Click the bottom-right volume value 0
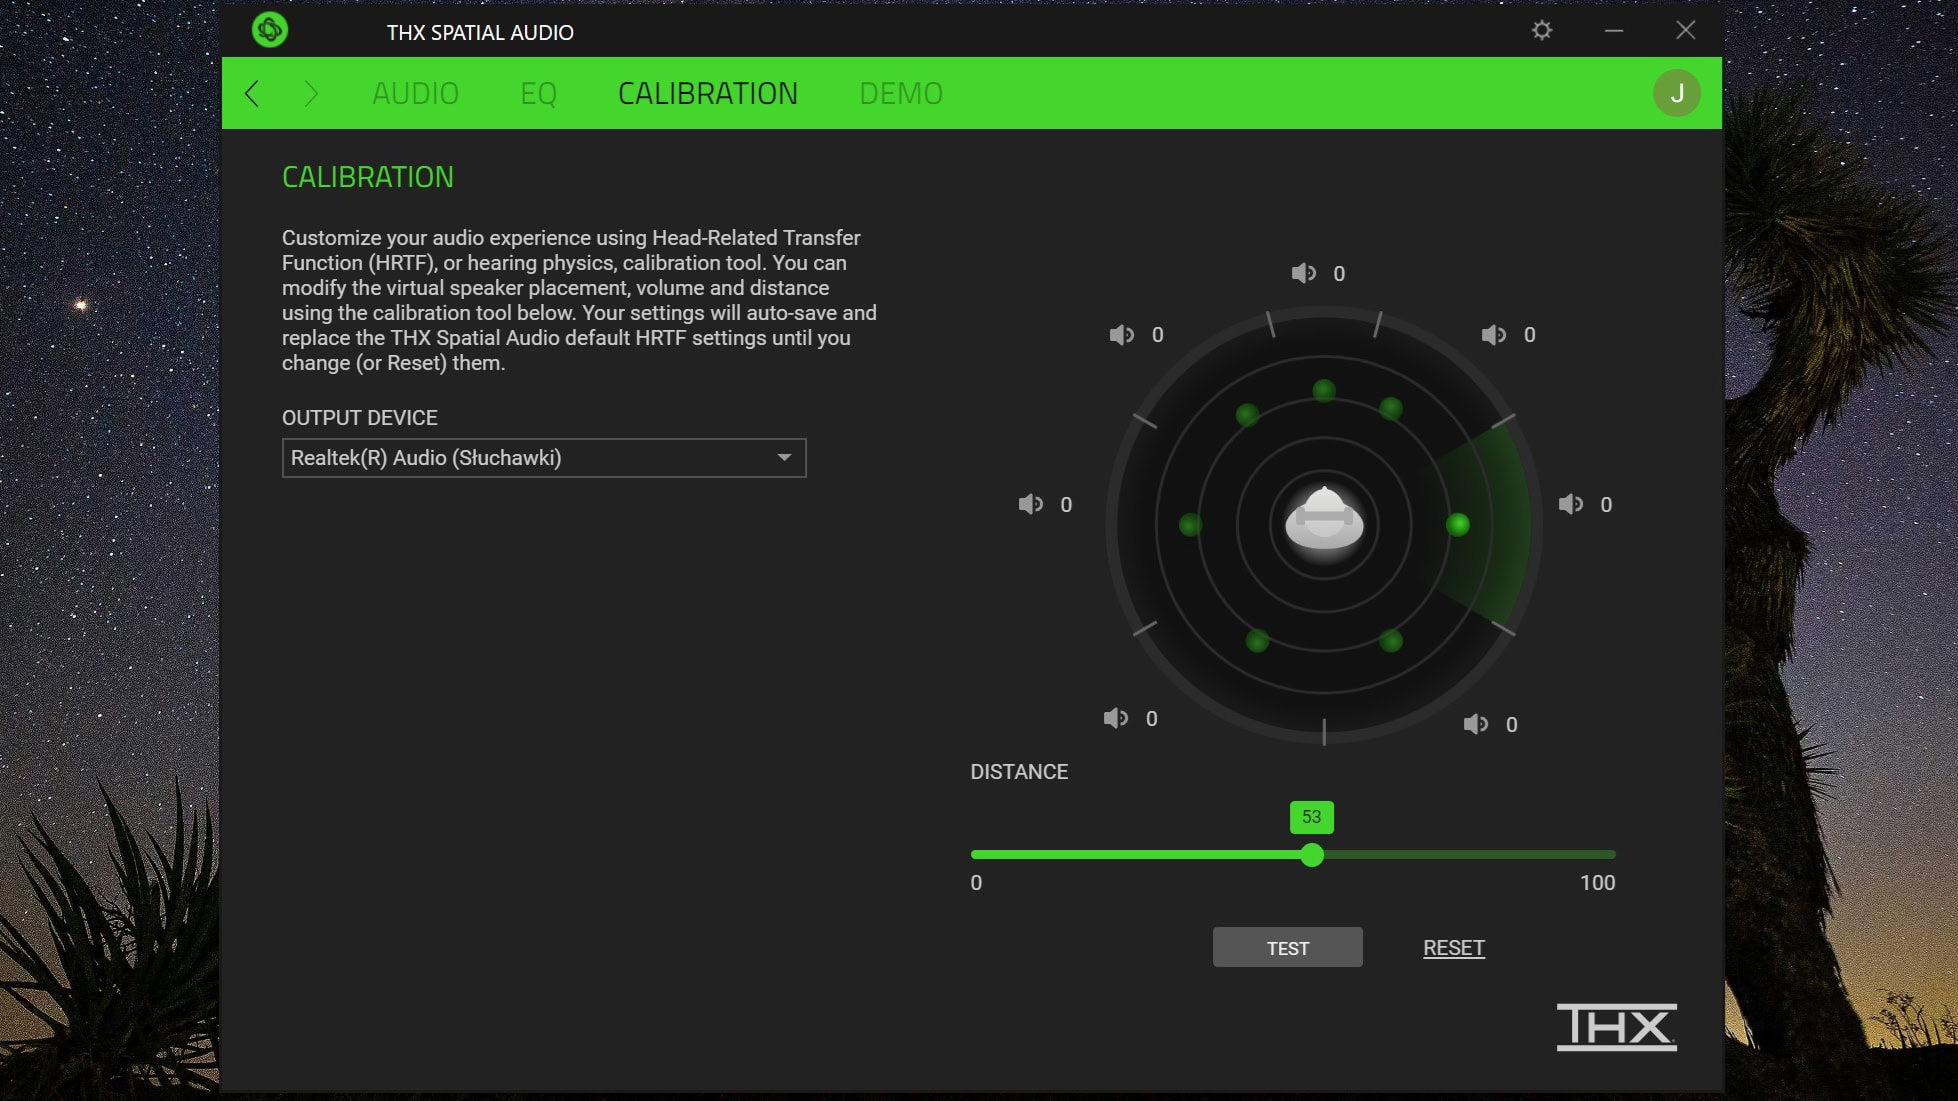 1512,725
